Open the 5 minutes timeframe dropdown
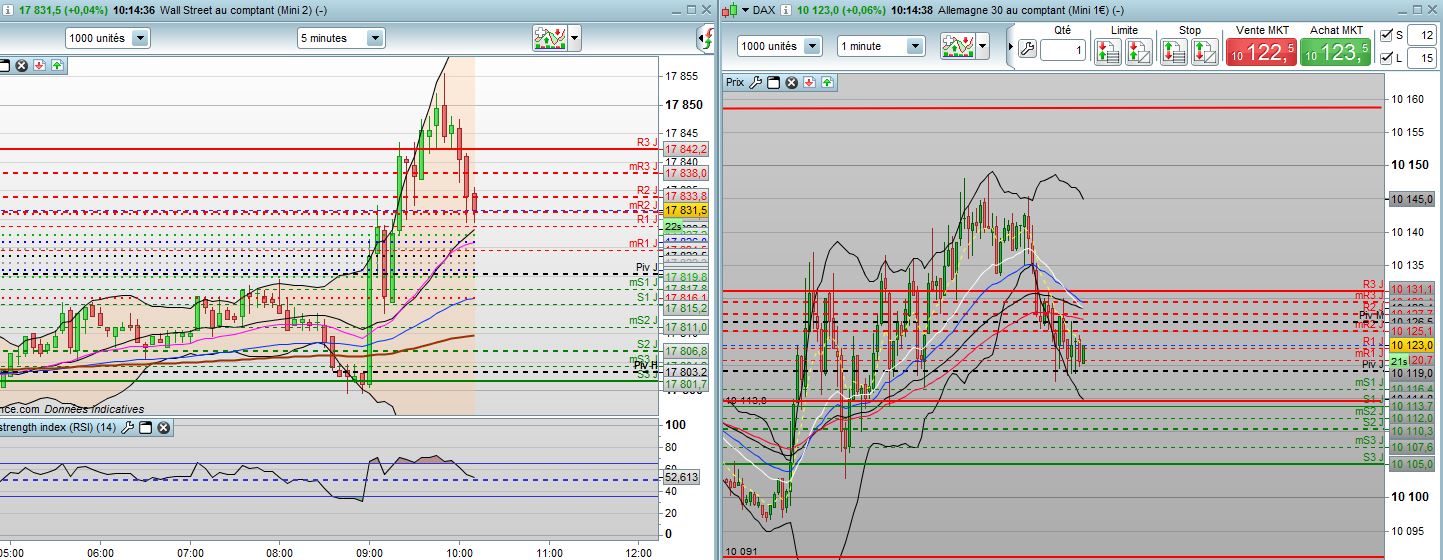Viewport: 1443px width, 560px height. [x=341, y=38]
